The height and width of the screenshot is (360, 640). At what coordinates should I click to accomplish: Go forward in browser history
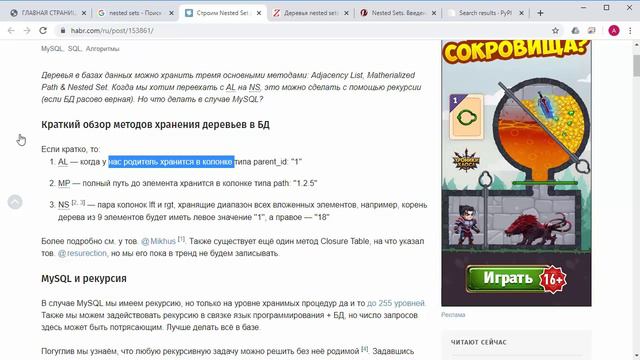[x=27, y=31]
